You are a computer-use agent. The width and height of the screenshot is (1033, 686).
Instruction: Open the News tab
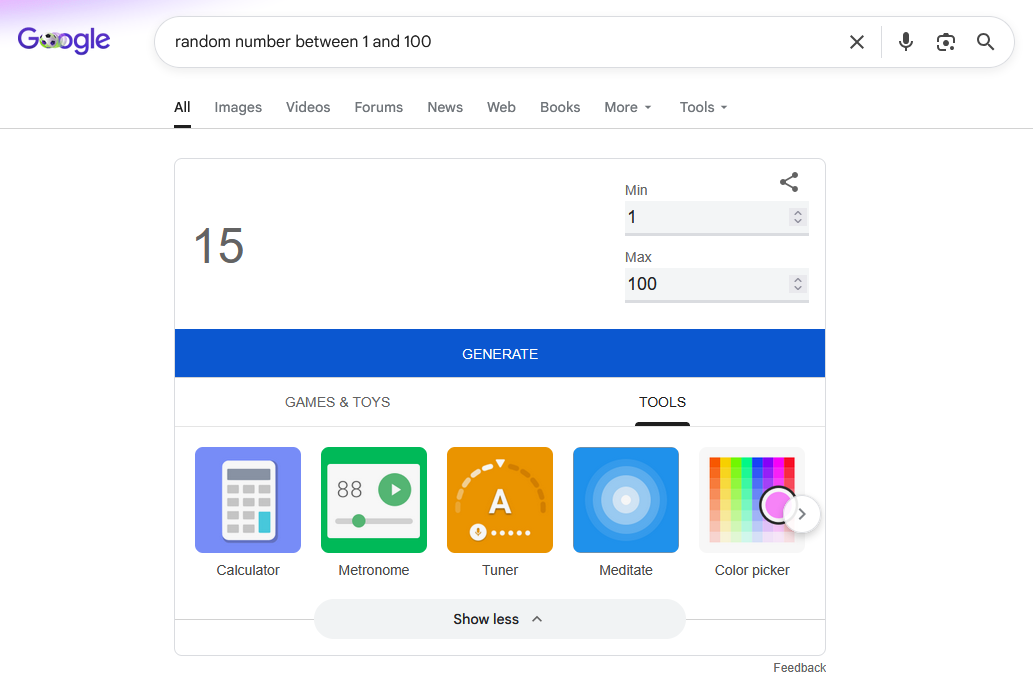[x=445, y=107]
